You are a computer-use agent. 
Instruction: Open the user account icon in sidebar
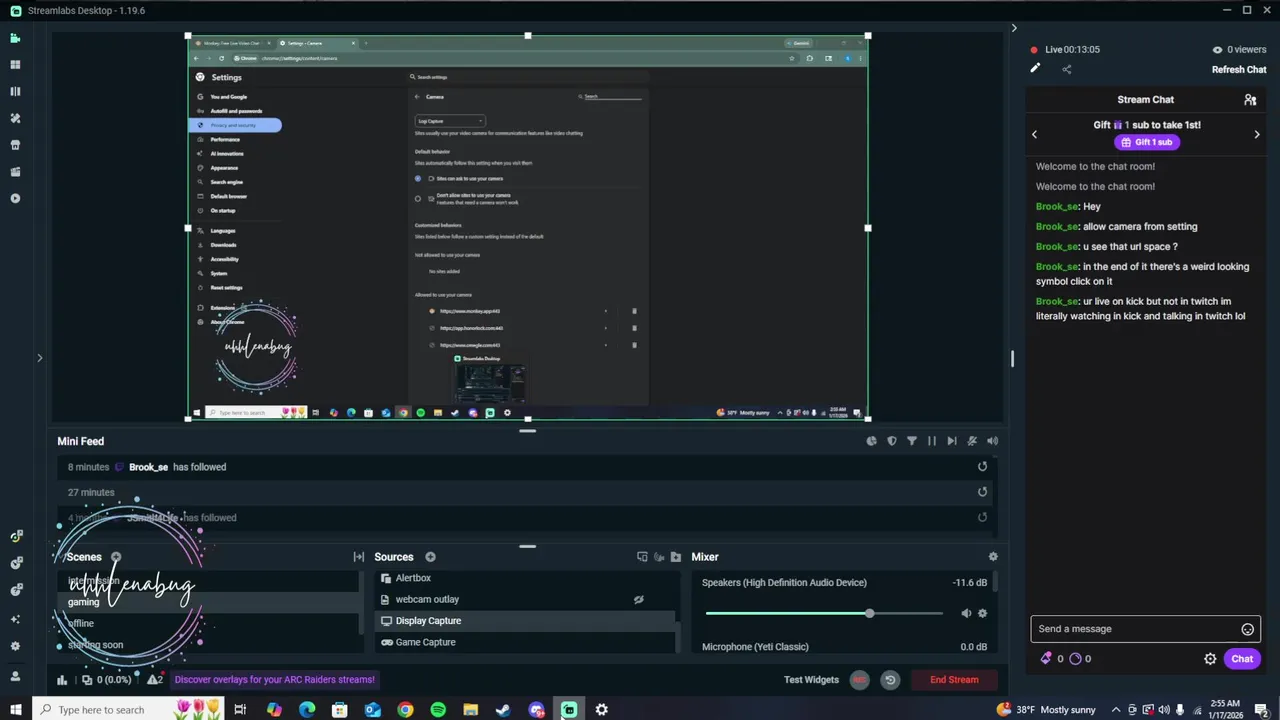[x=15, y=676]
